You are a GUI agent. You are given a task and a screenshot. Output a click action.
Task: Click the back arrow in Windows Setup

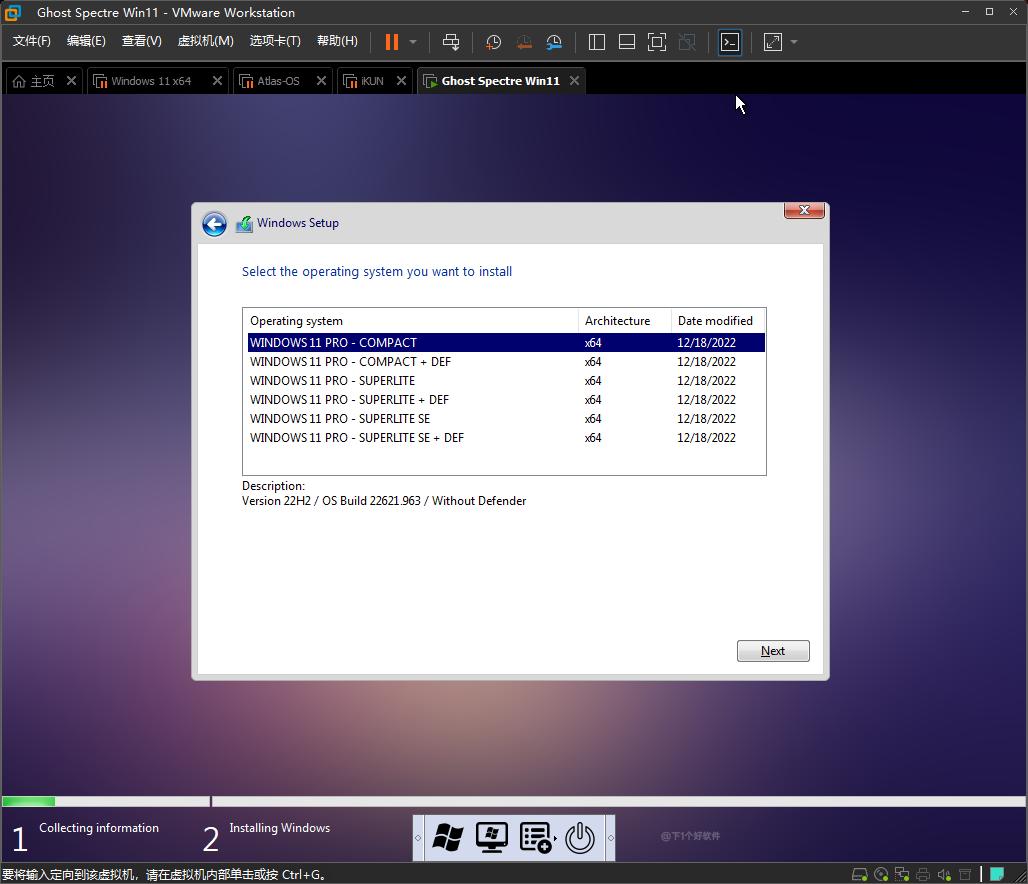pyautogui.click(x=214, y=224)
